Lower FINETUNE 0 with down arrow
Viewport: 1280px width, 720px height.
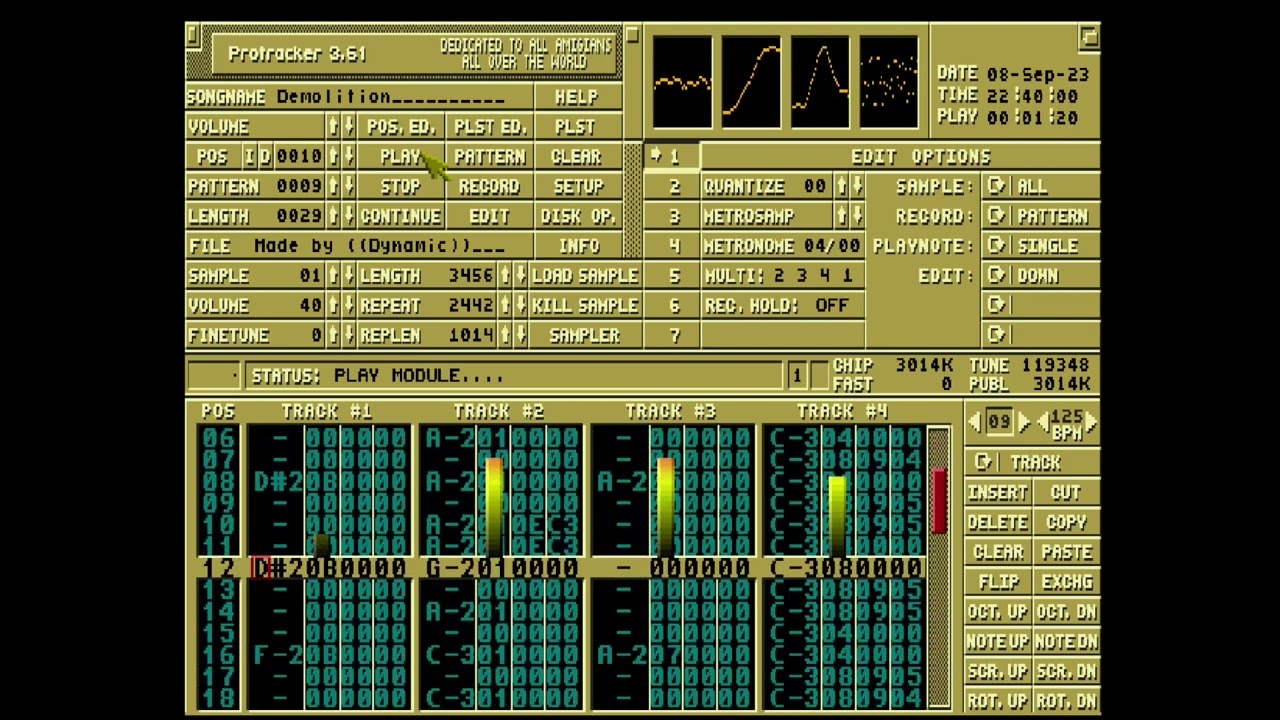point(348,336)
